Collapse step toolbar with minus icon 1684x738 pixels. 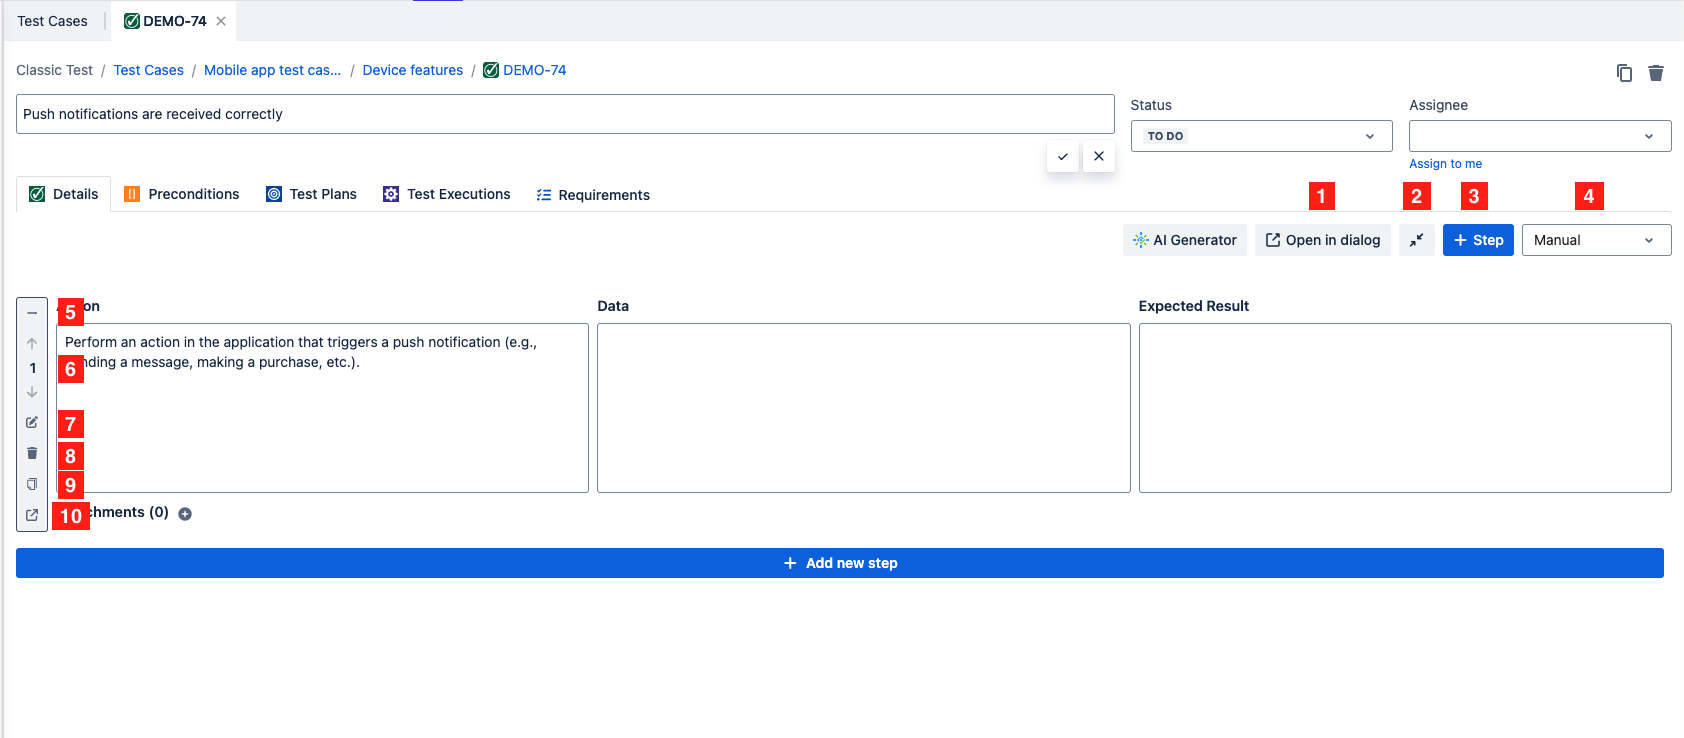pyautogui.click(x=32, y=313)
